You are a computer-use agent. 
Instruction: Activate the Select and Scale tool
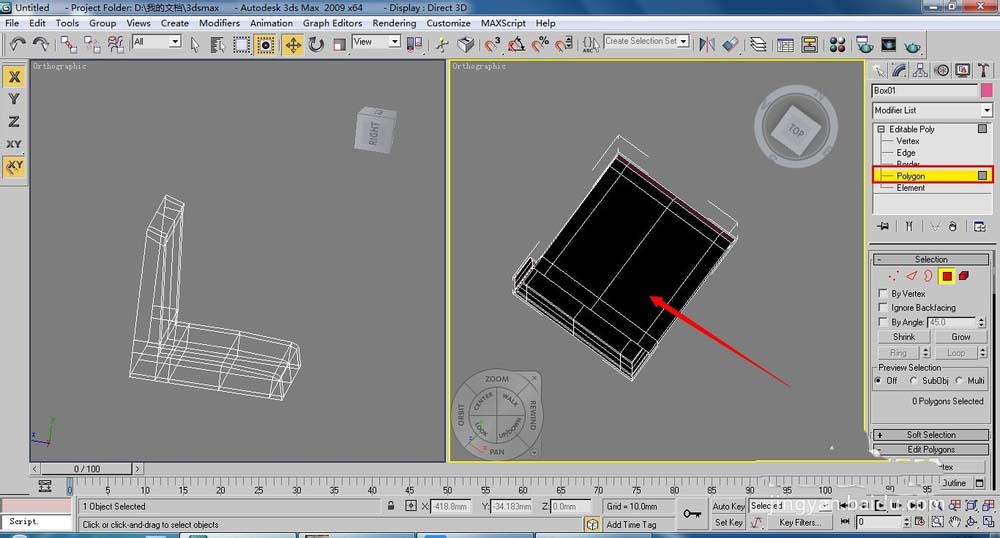pos(339,44)
